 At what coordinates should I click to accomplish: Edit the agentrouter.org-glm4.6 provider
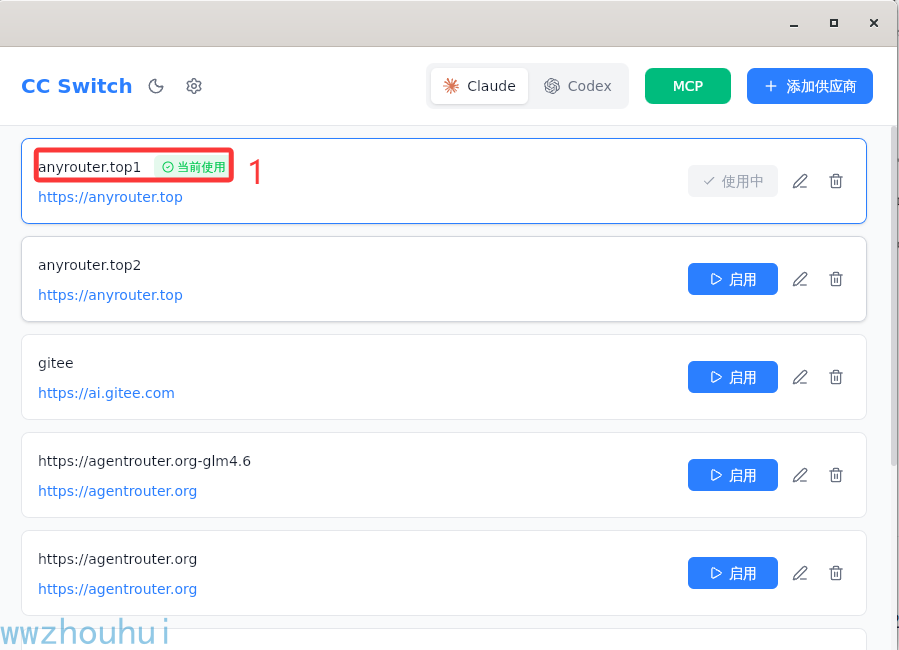(x=800, y=475)
